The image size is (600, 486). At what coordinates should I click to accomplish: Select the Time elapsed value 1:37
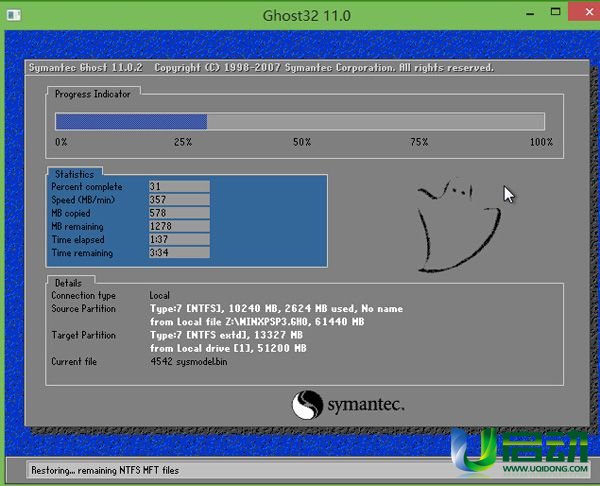click(179, 239)
